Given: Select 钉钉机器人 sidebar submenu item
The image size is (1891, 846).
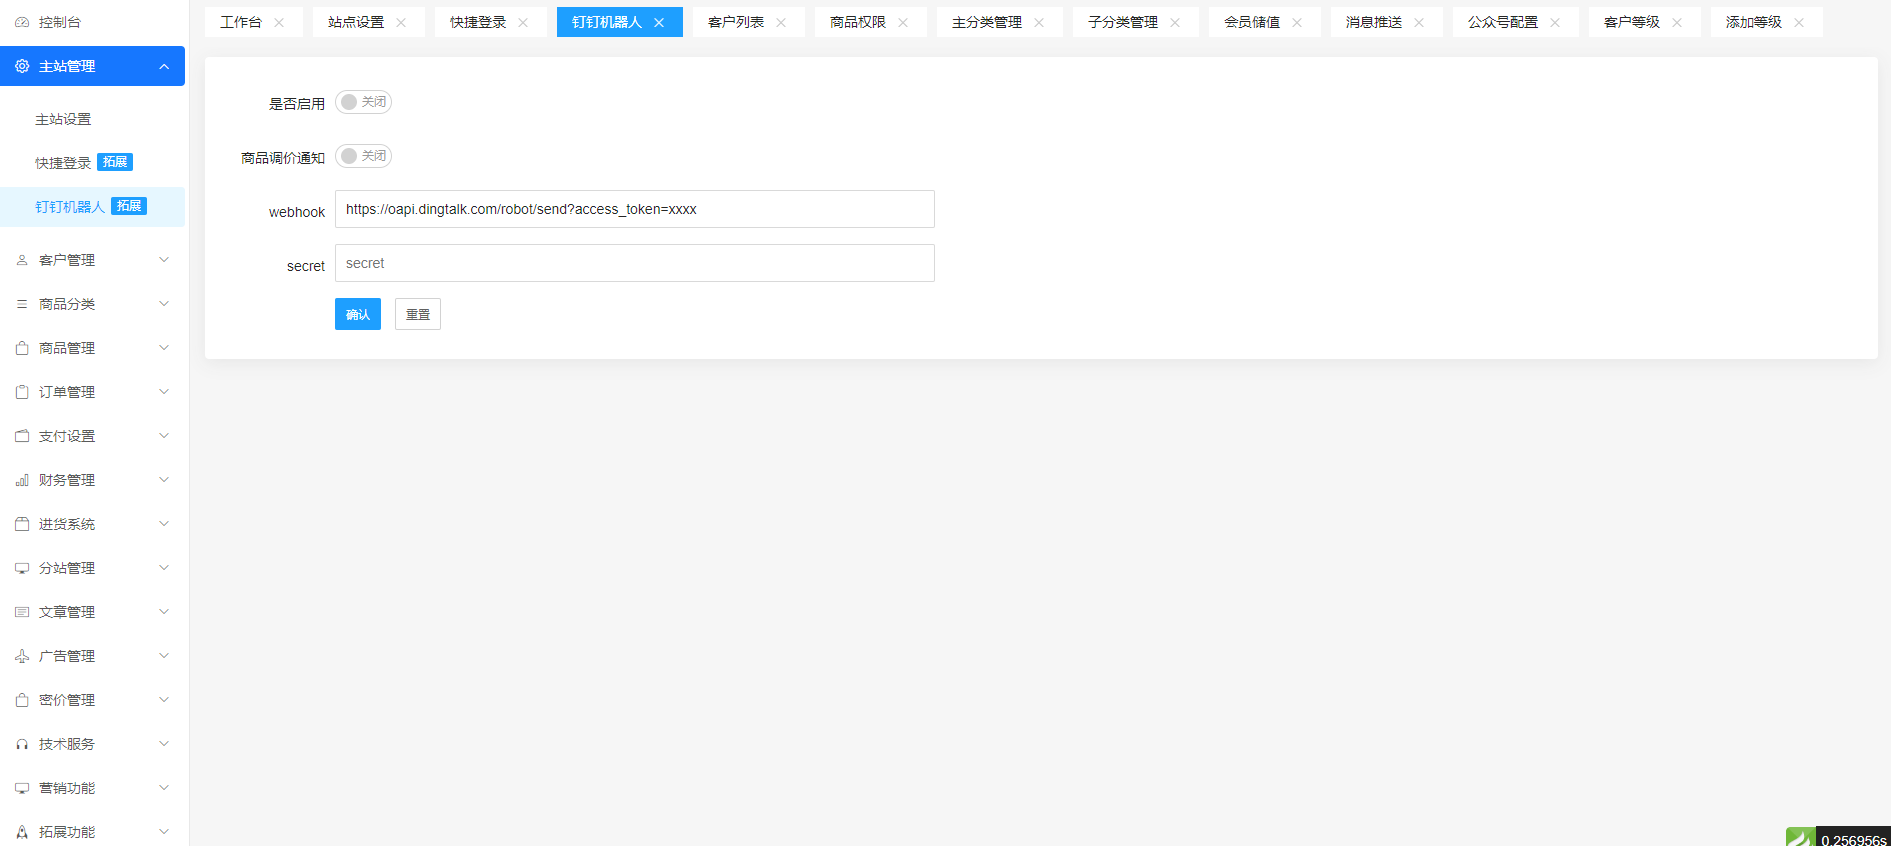Looking at the screenshot, I should click(92, 207).
